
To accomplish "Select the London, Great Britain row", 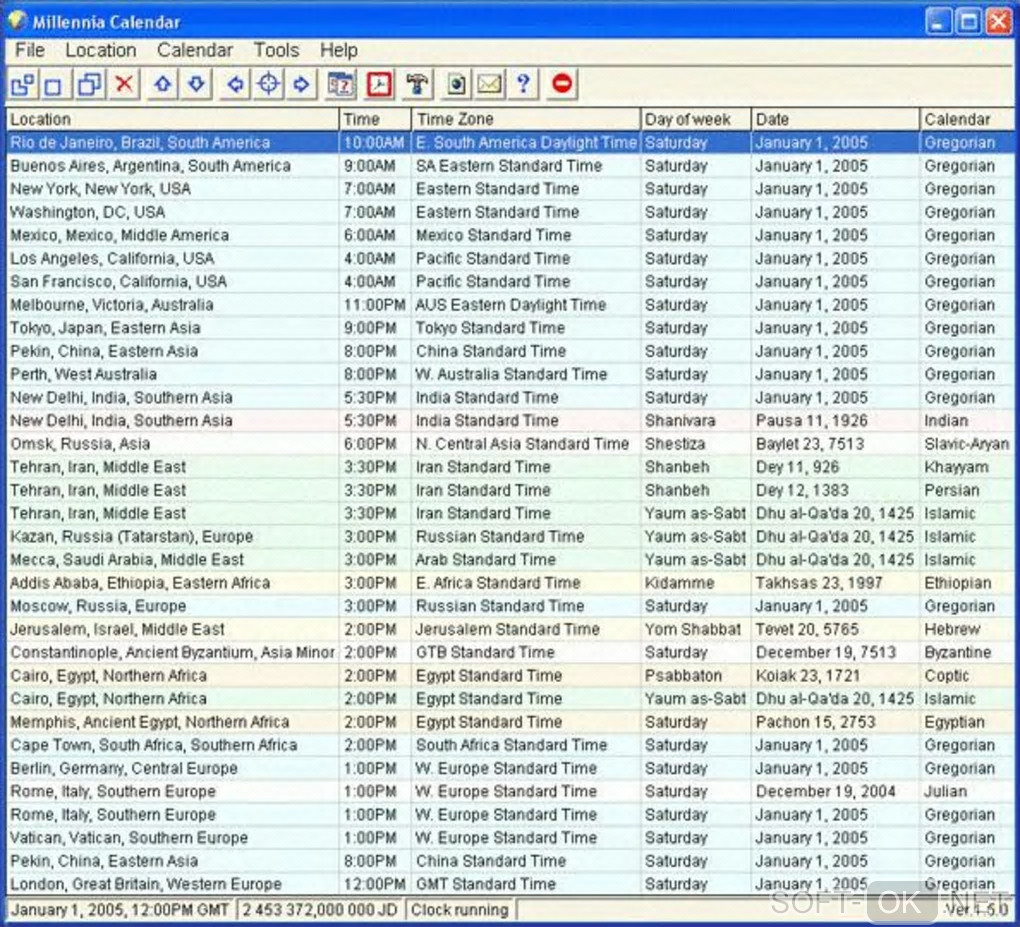I will (510, 884).
